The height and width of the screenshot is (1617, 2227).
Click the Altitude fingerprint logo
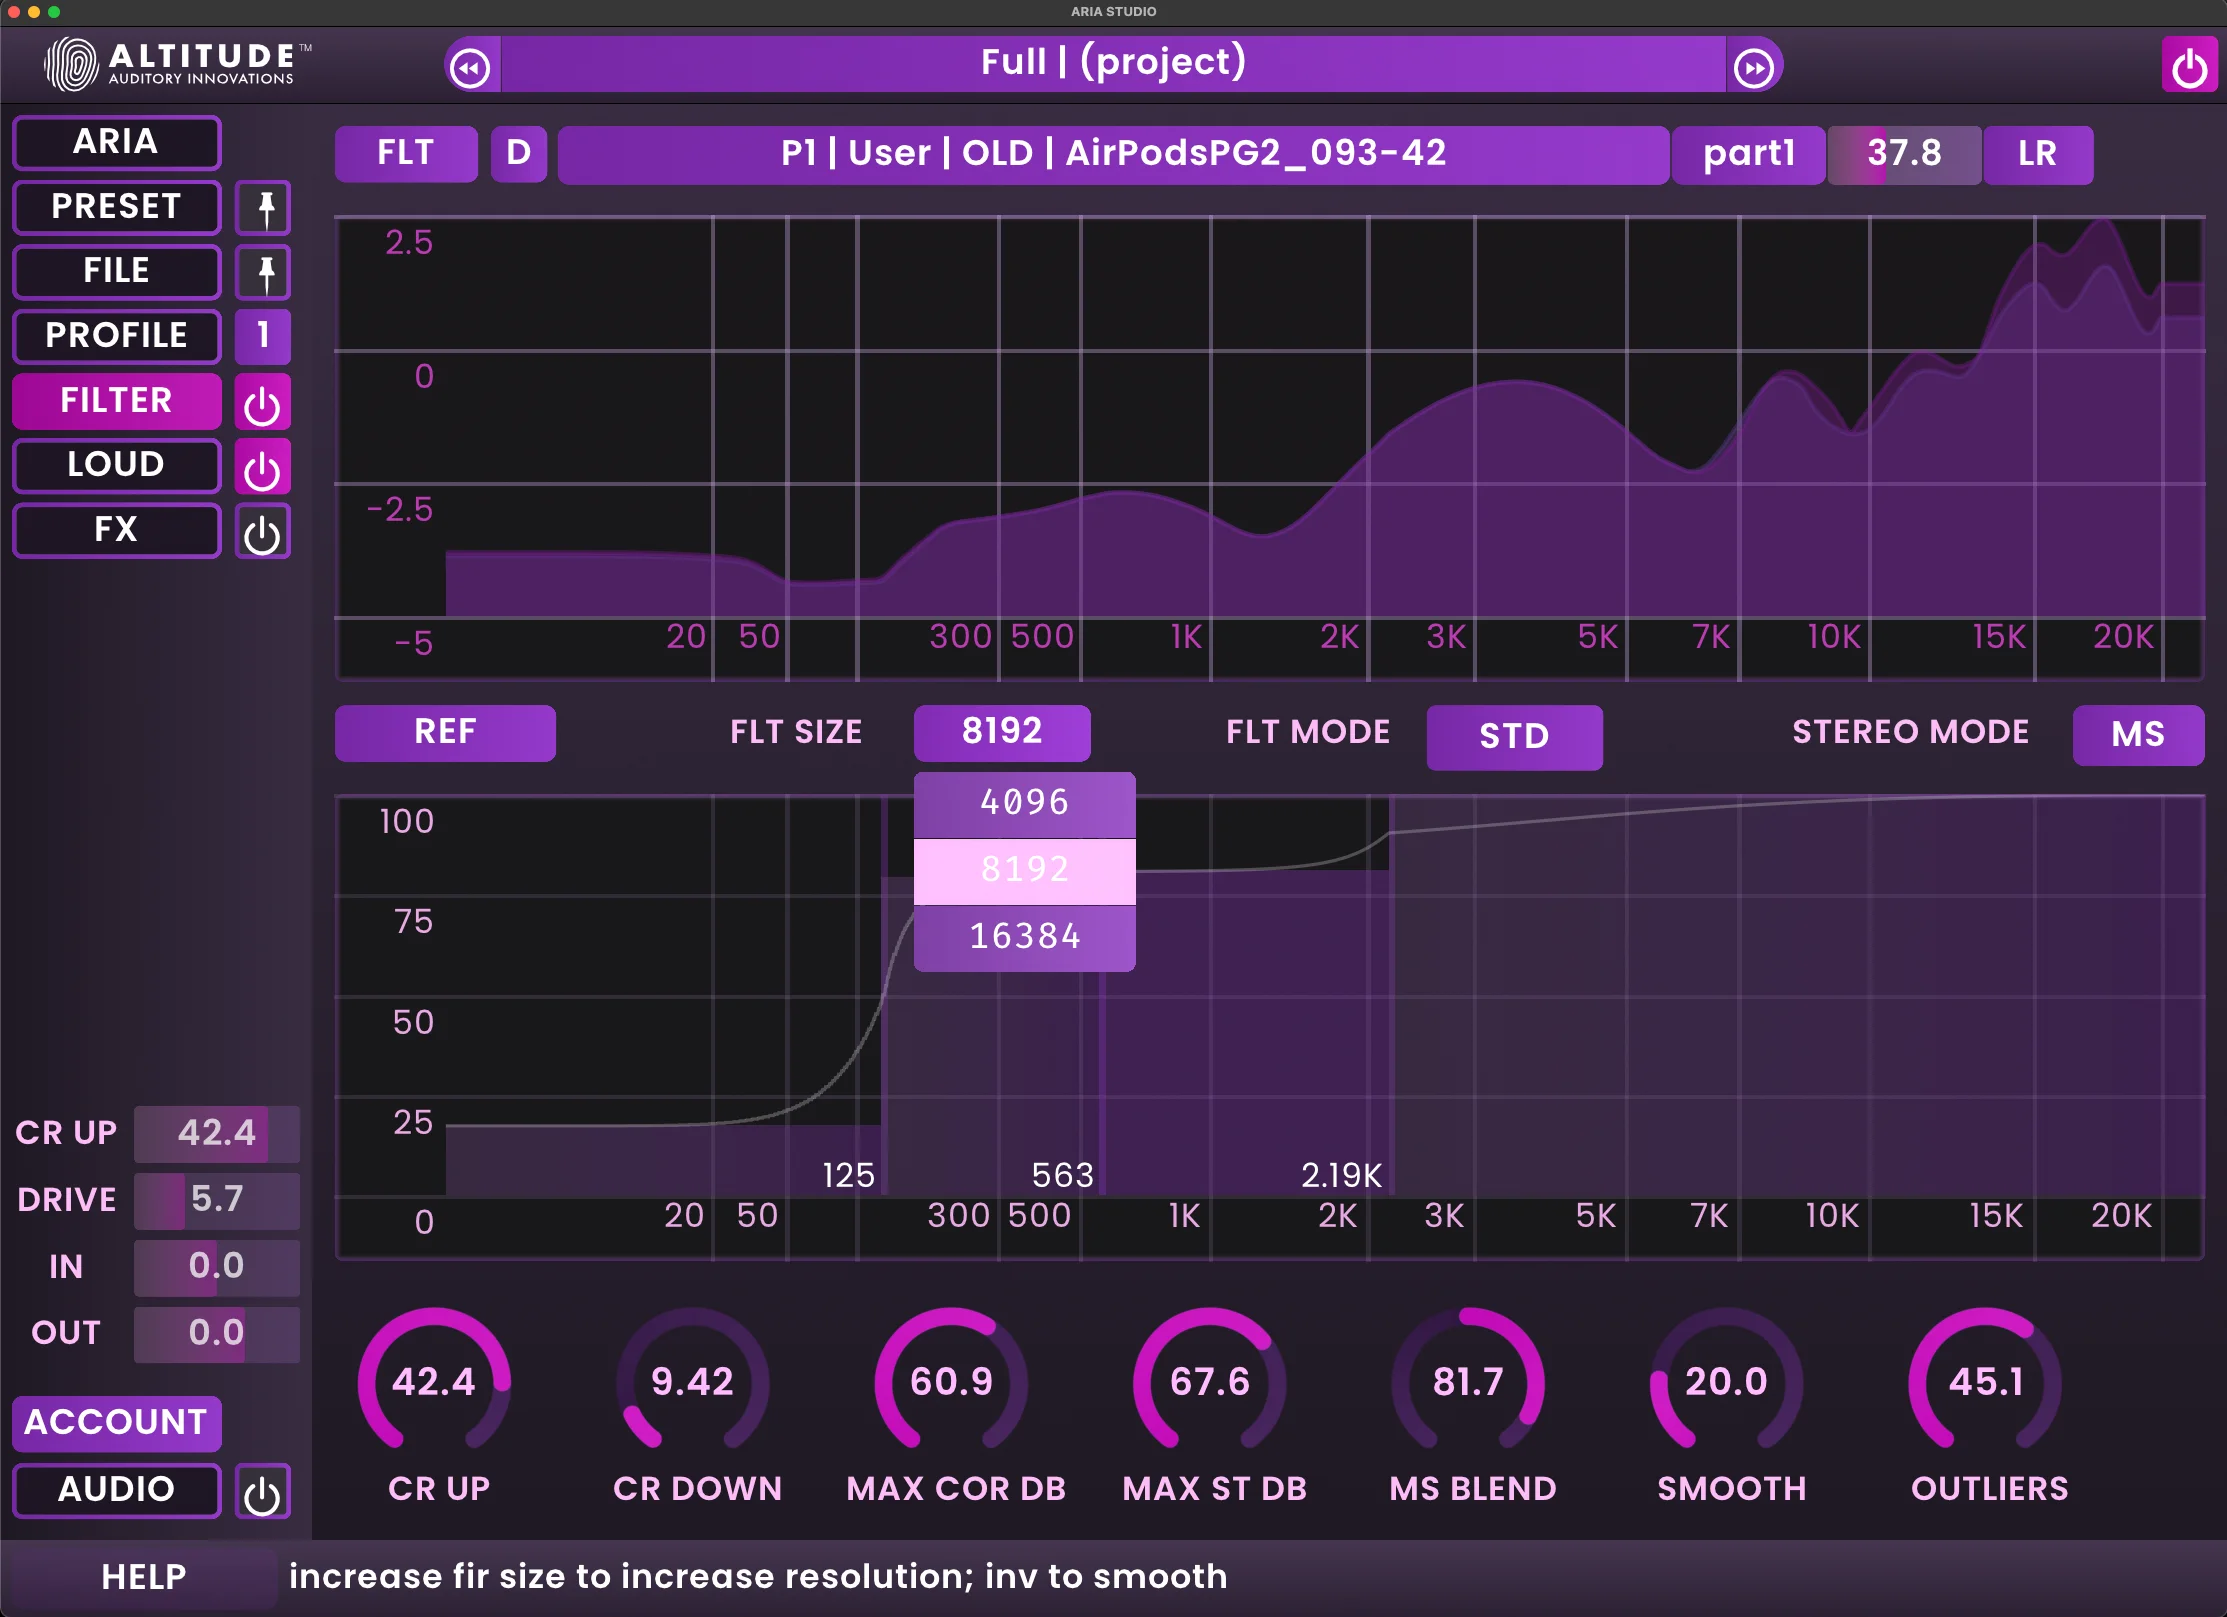72,64
